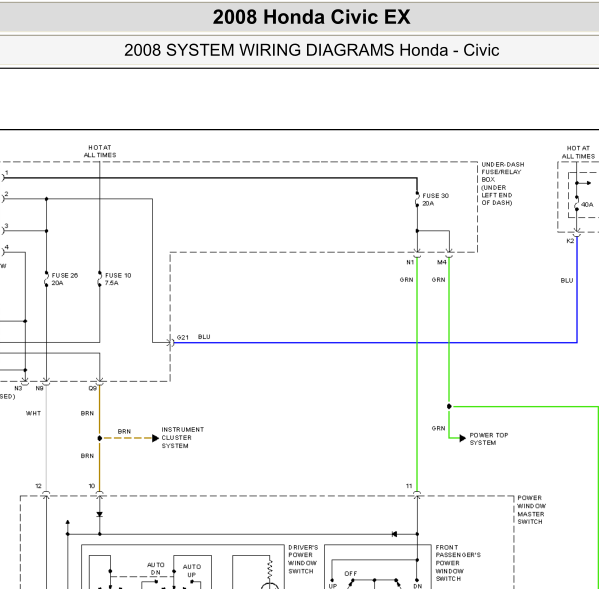Click "HOT AT ALL TIMES" label above Fuse 10
The height and width of the screenshot is (589, 599).
coord(100,151)
